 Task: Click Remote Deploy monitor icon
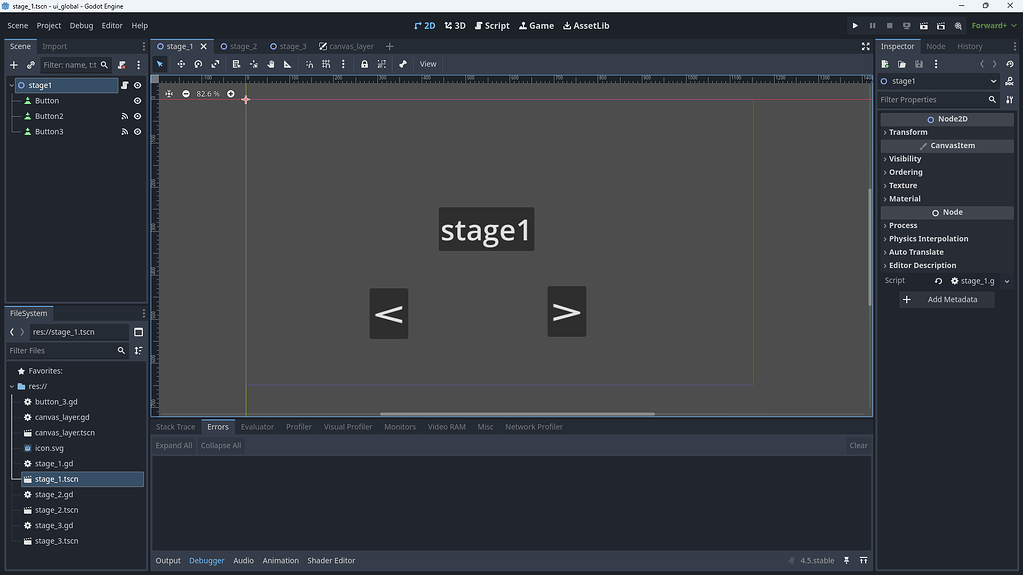click(906, 25)
